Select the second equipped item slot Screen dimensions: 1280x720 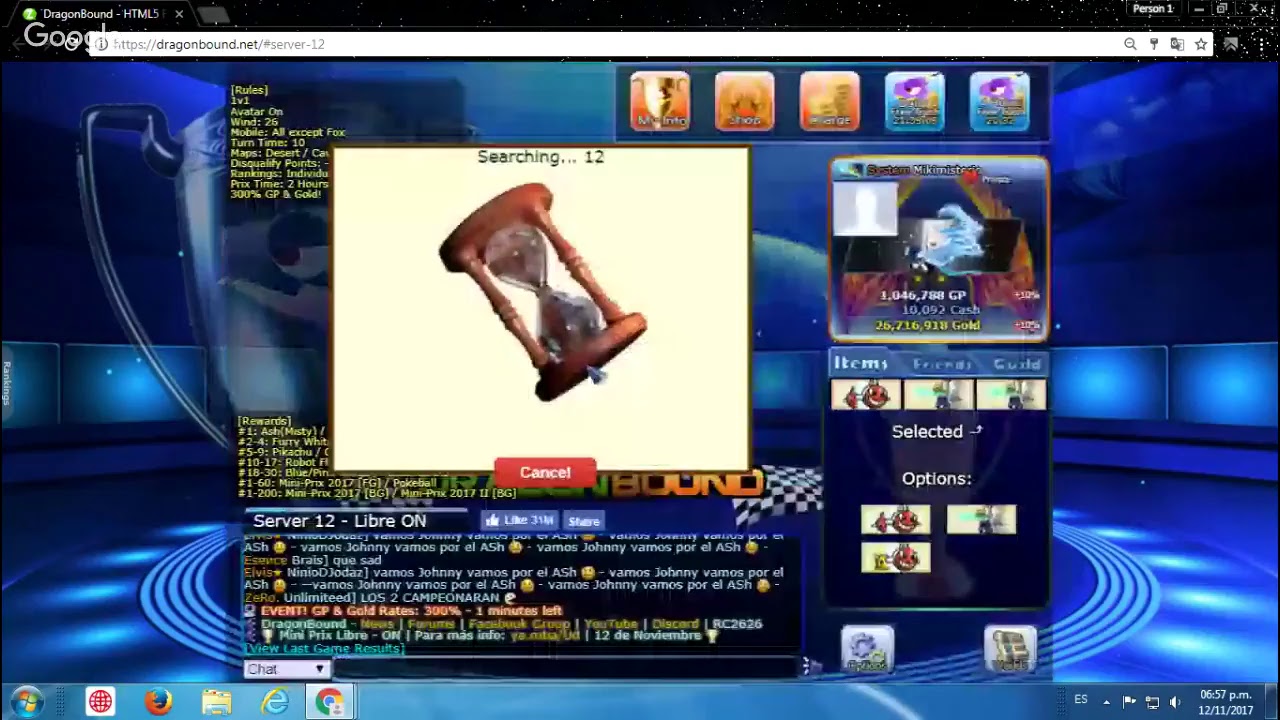(x=938, y=396)
